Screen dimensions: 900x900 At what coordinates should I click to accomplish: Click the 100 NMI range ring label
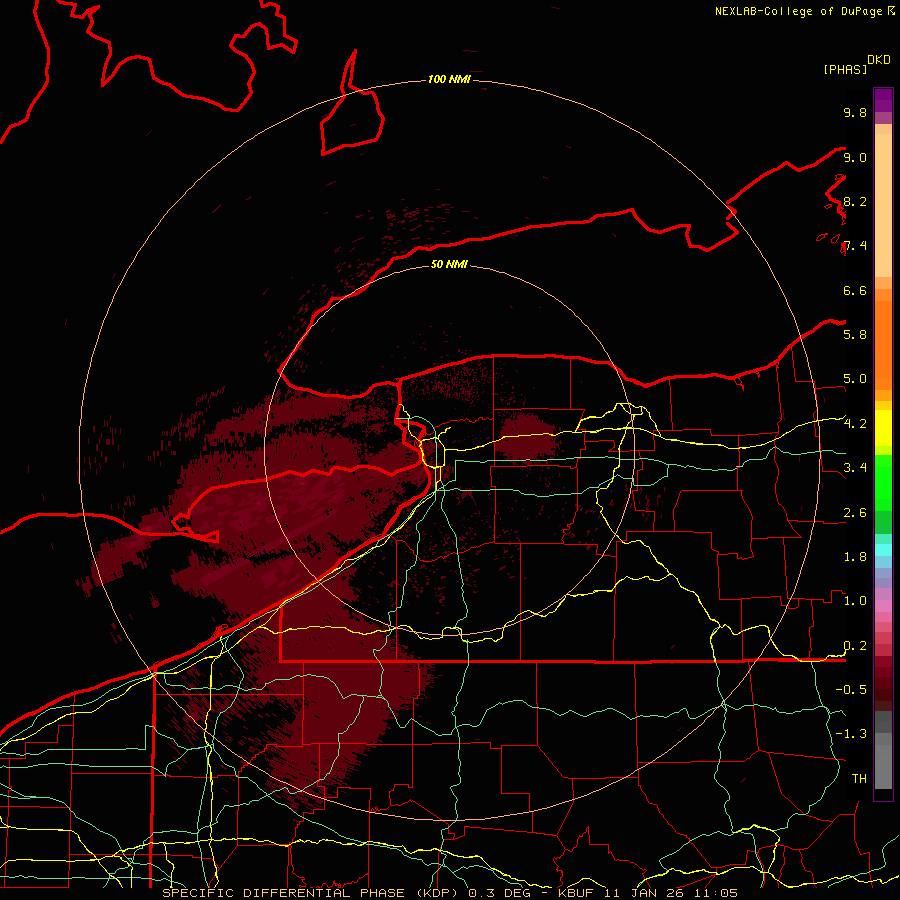(x=449, y=79)
